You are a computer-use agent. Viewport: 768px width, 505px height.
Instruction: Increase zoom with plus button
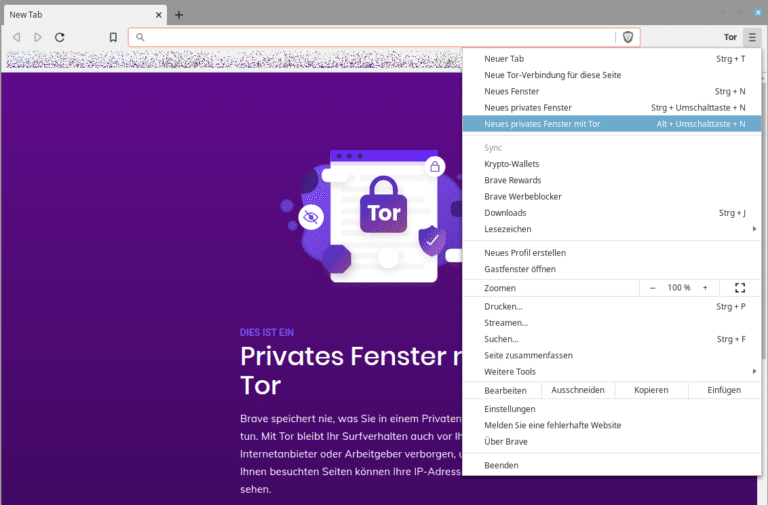(705, 288)
